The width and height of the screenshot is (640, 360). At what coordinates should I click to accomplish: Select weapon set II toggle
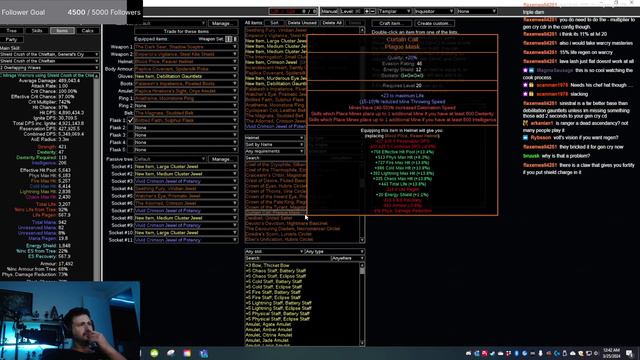(x=235, y=39)
